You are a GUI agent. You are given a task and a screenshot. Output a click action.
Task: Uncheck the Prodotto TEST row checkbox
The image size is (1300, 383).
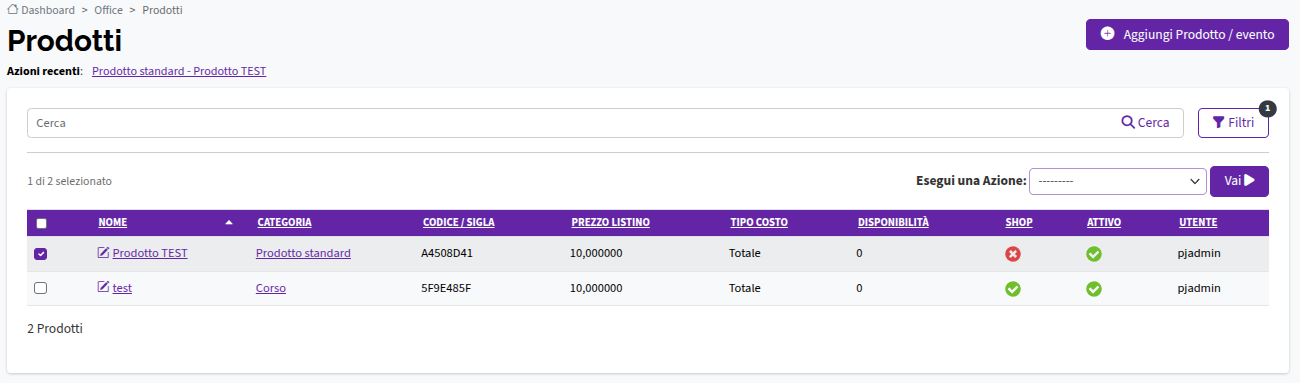tap(41, 254)
